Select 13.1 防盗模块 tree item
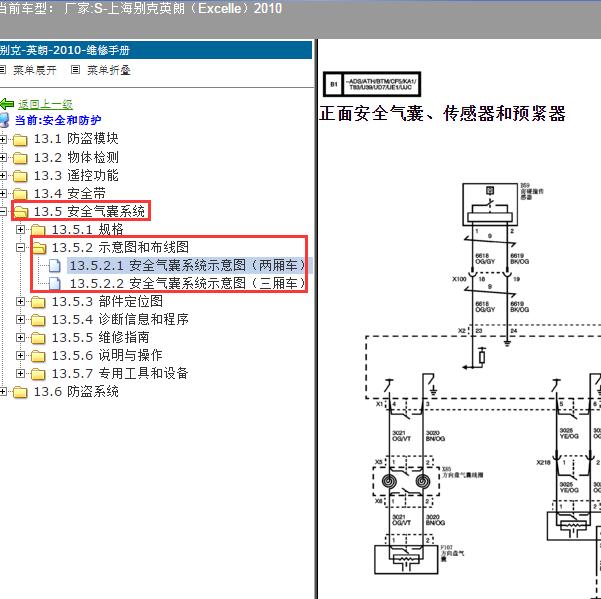The width and height of the screenshot is (601, 599). coord(76,139)
